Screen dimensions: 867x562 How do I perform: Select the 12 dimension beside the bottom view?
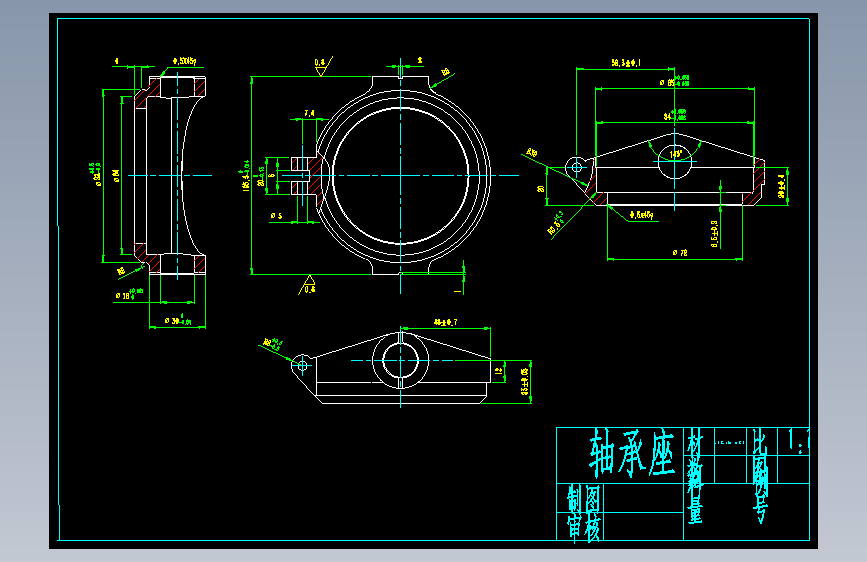pos(499,371)
